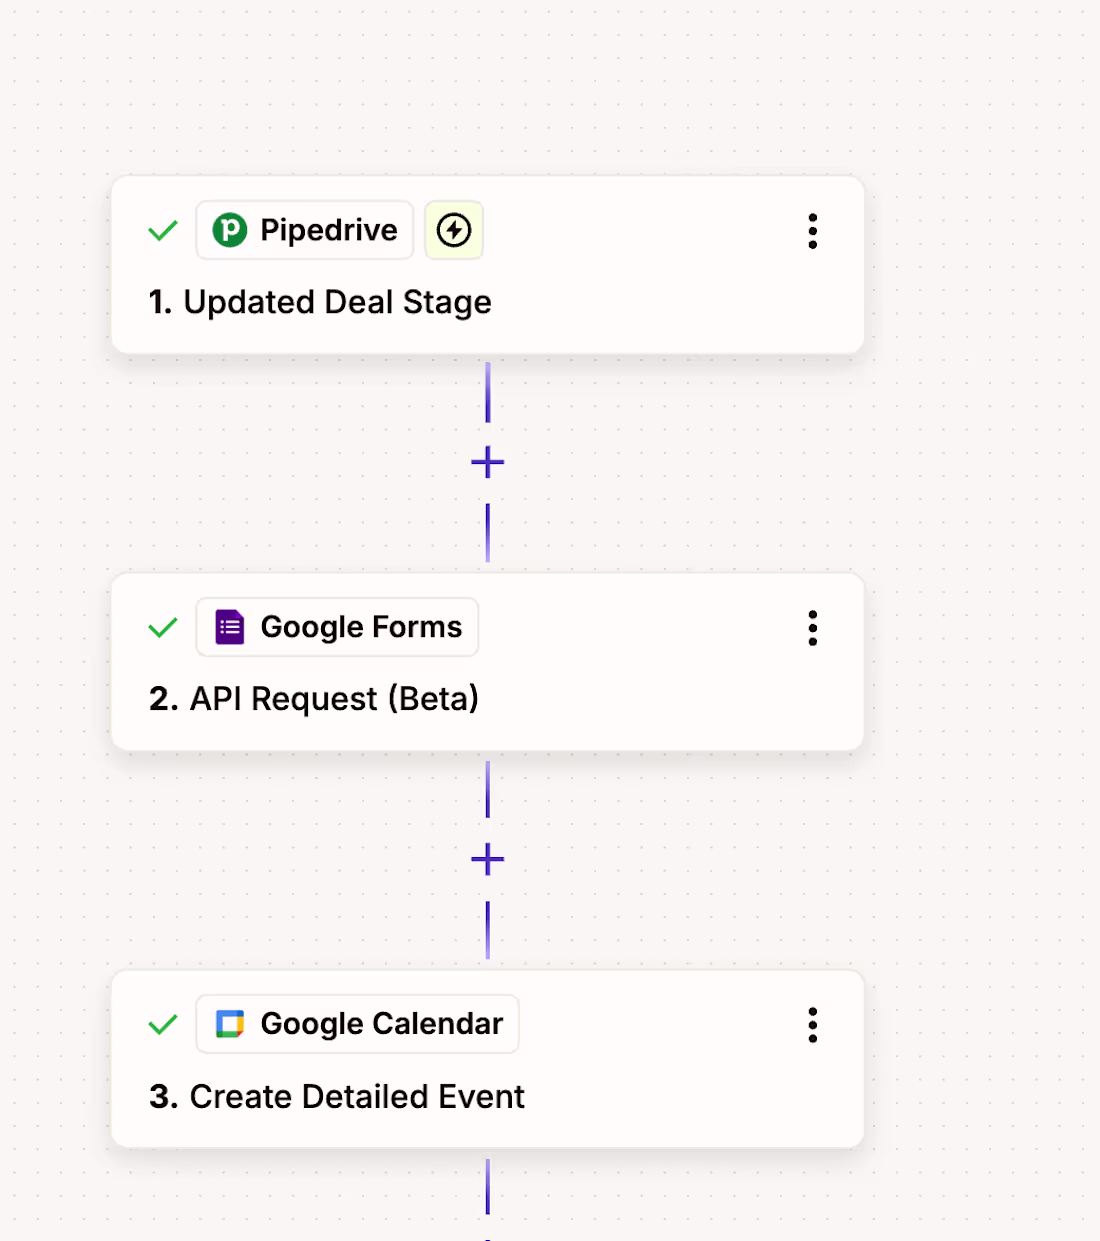Click the Google Calendar app icon
Viewport: 1100px width, 1241px height.
point(231,1024)
